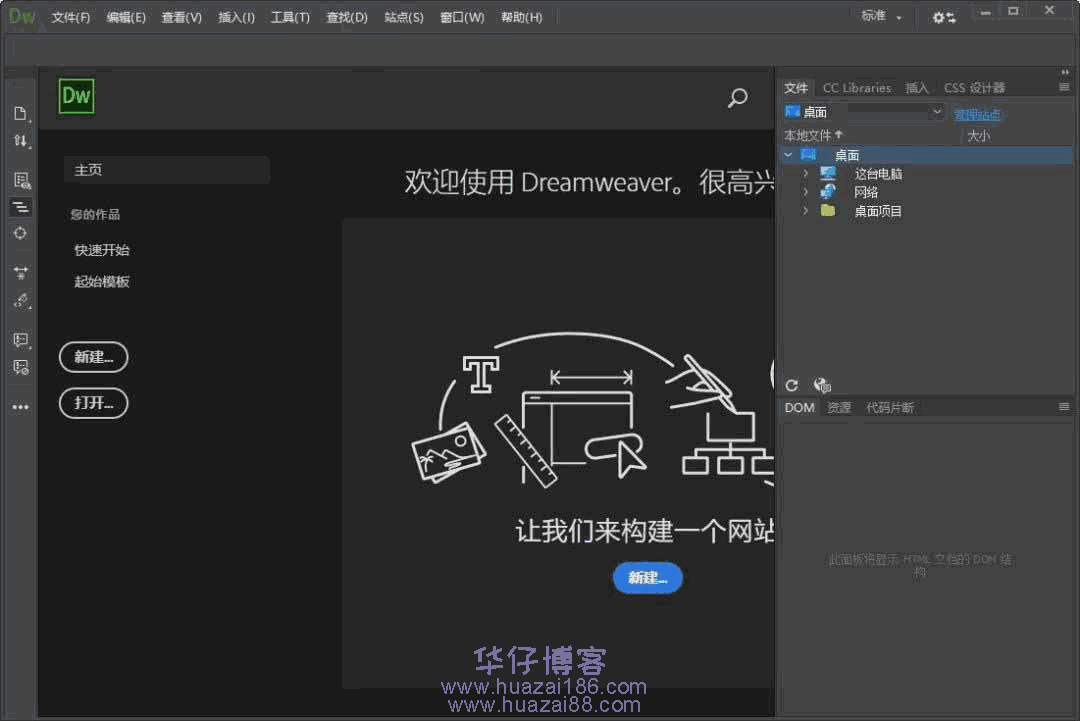Select 主页 in the start sidebar
This screenshot has height=721, width=1080.
[166, 169]
